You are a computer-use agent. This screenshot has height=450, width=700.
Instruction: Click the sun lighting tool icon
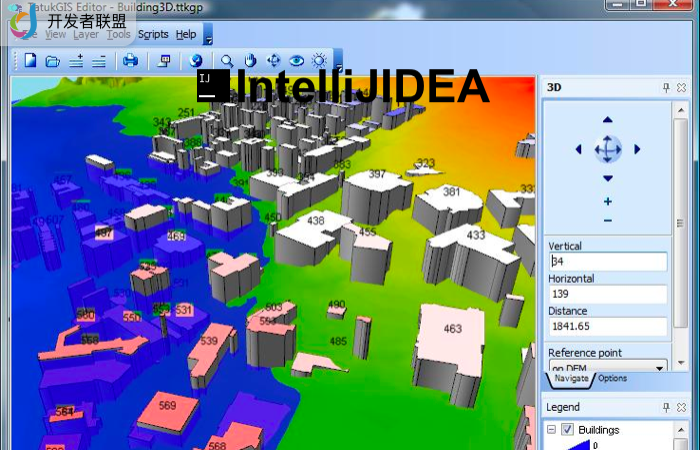pyautogui.click(x=319, y=61)
